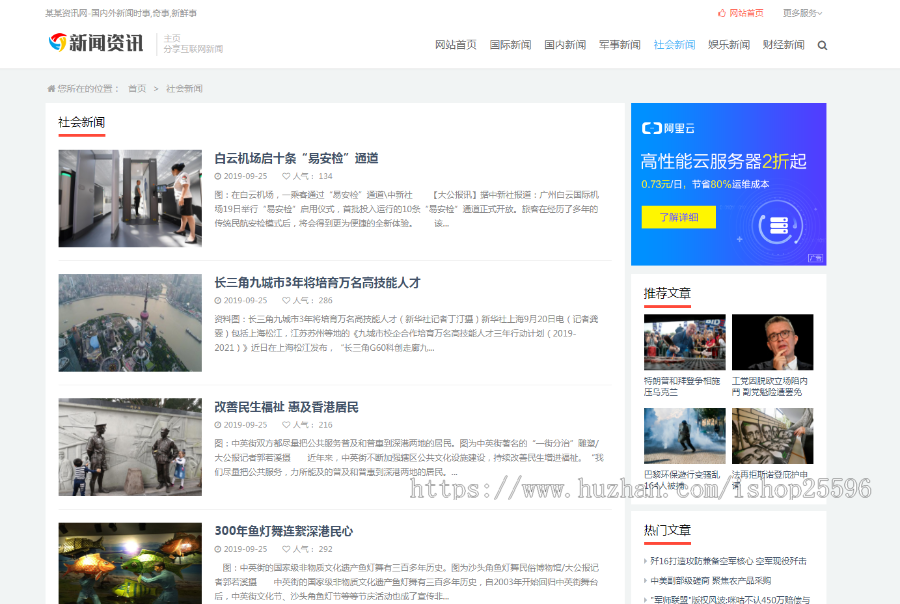
Task: Click bronze statues street thumbnail
Action: 130,447
